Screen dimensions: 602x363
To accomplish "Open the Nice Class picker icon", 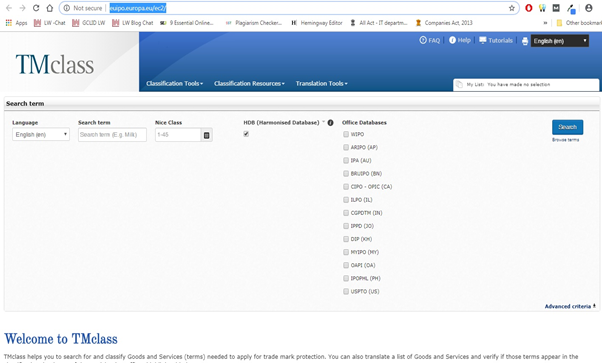I will [x=207, y=135].
